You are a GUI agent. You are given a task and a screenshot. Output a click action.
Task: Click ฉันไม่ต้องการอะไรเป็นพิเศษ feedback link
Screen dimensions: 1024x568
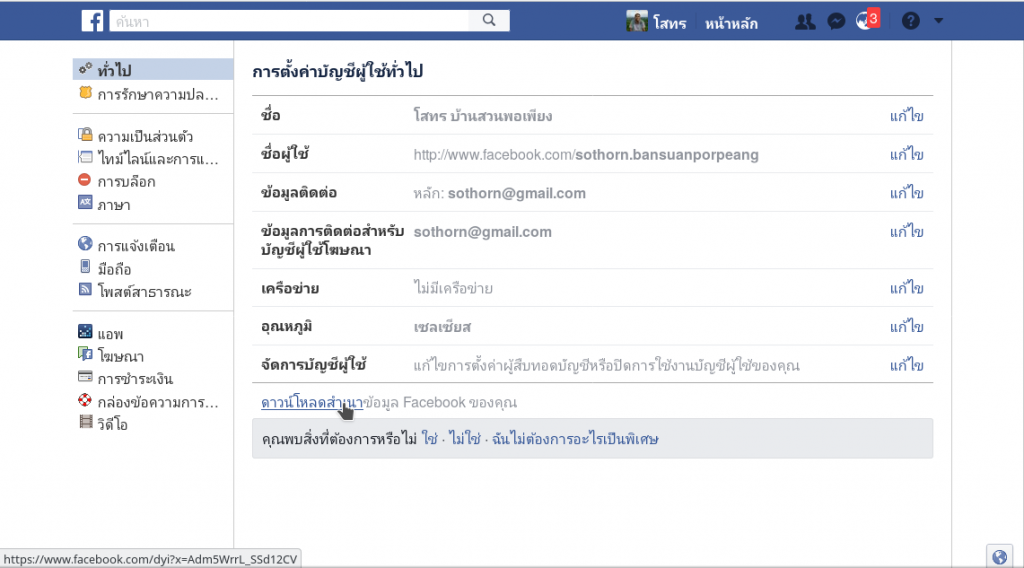[x=575, y=439]
